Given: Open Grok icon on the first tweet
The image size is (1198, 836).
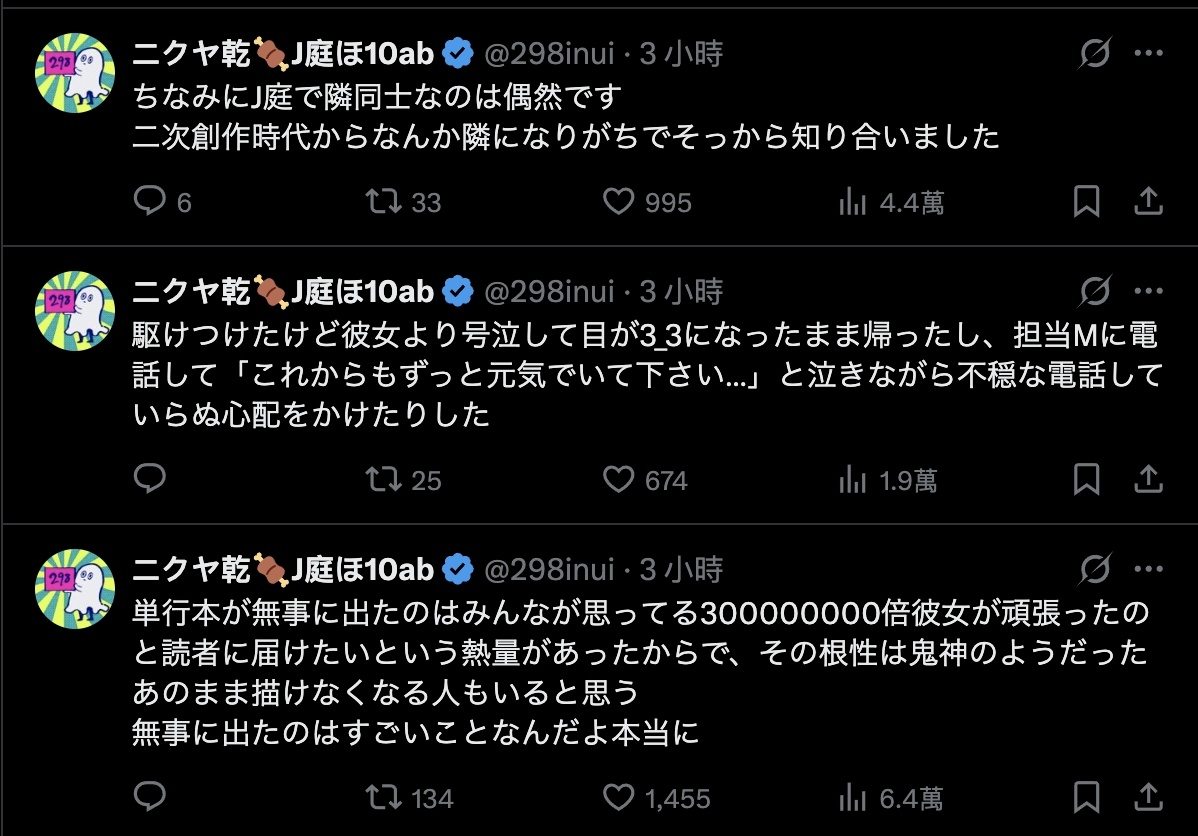Looking at the screenshot, I should pyautogui.click(x=1095, y=54).
